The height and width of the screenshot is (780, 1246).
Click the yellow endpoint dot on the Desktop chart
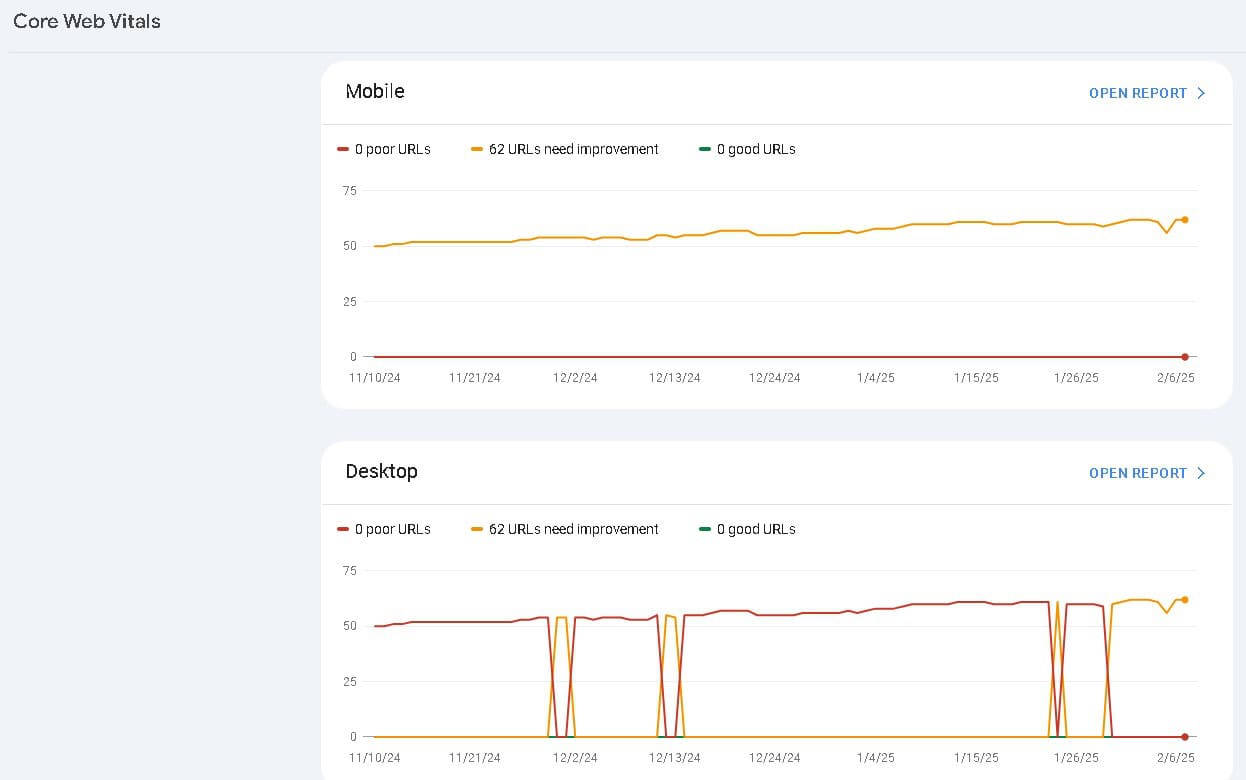click(x=1185, y=600)
